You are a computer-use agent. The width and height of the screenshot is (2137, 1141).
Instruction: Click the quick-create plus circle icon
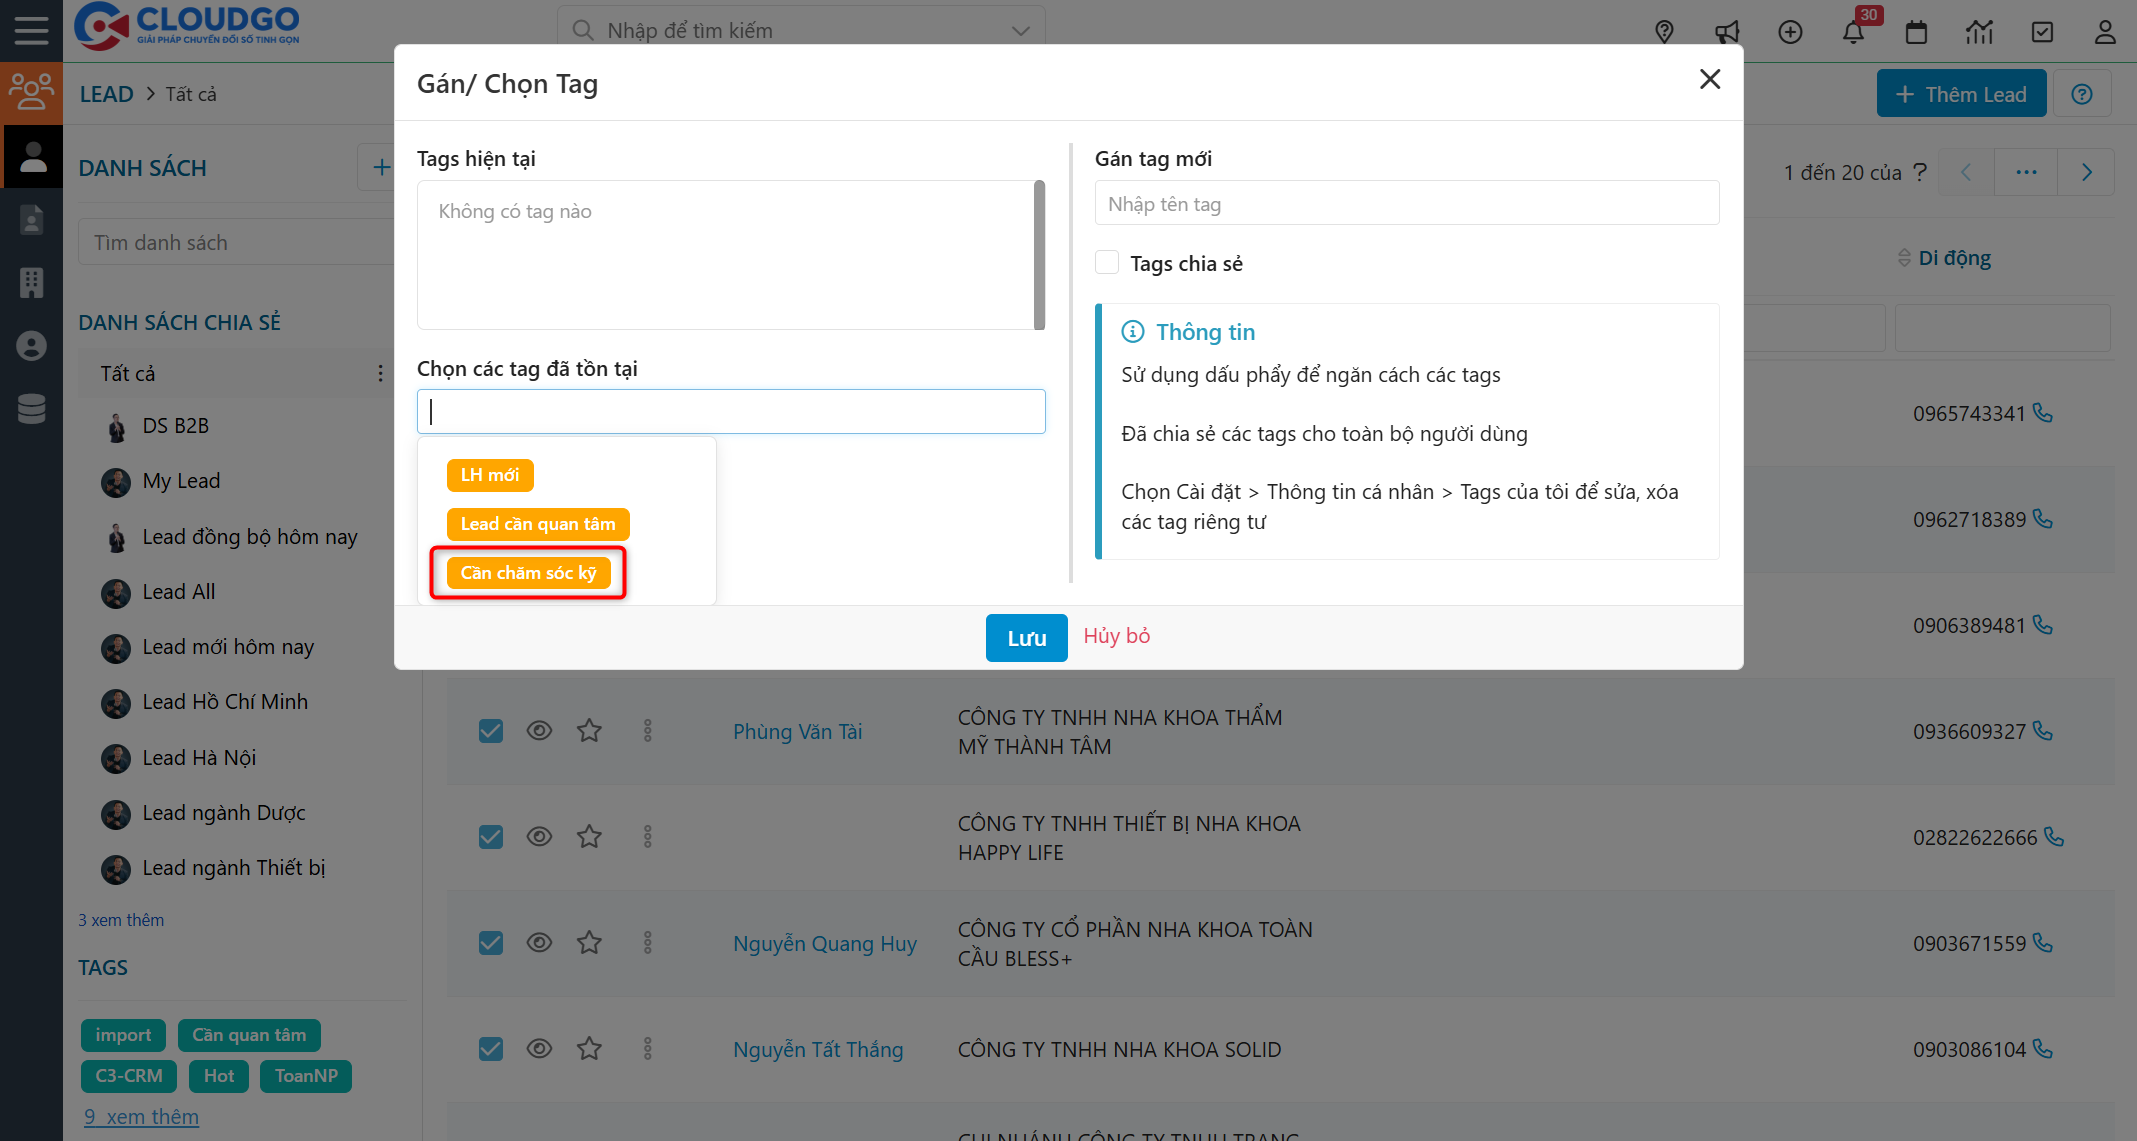[x=1790, y=32]
